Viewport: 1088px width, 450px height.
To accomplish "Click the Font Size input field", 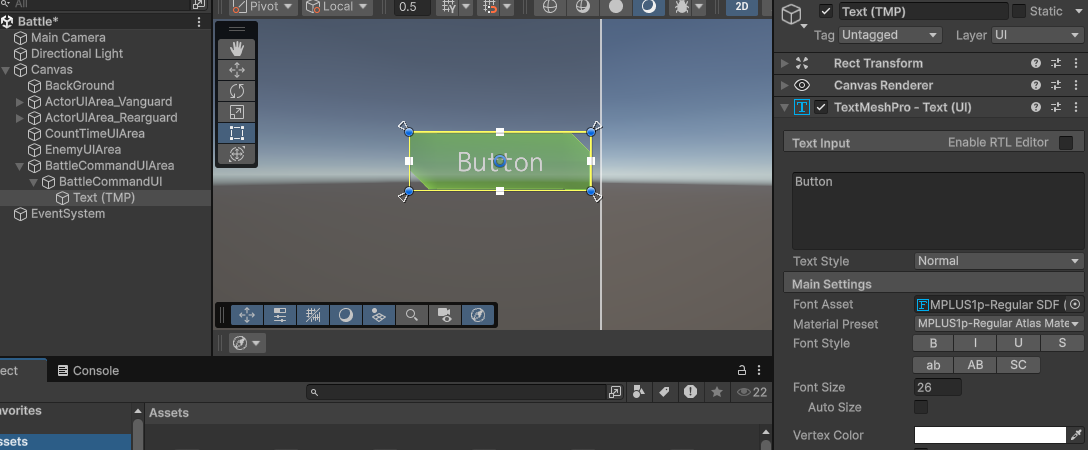I will tap(937, 387).
